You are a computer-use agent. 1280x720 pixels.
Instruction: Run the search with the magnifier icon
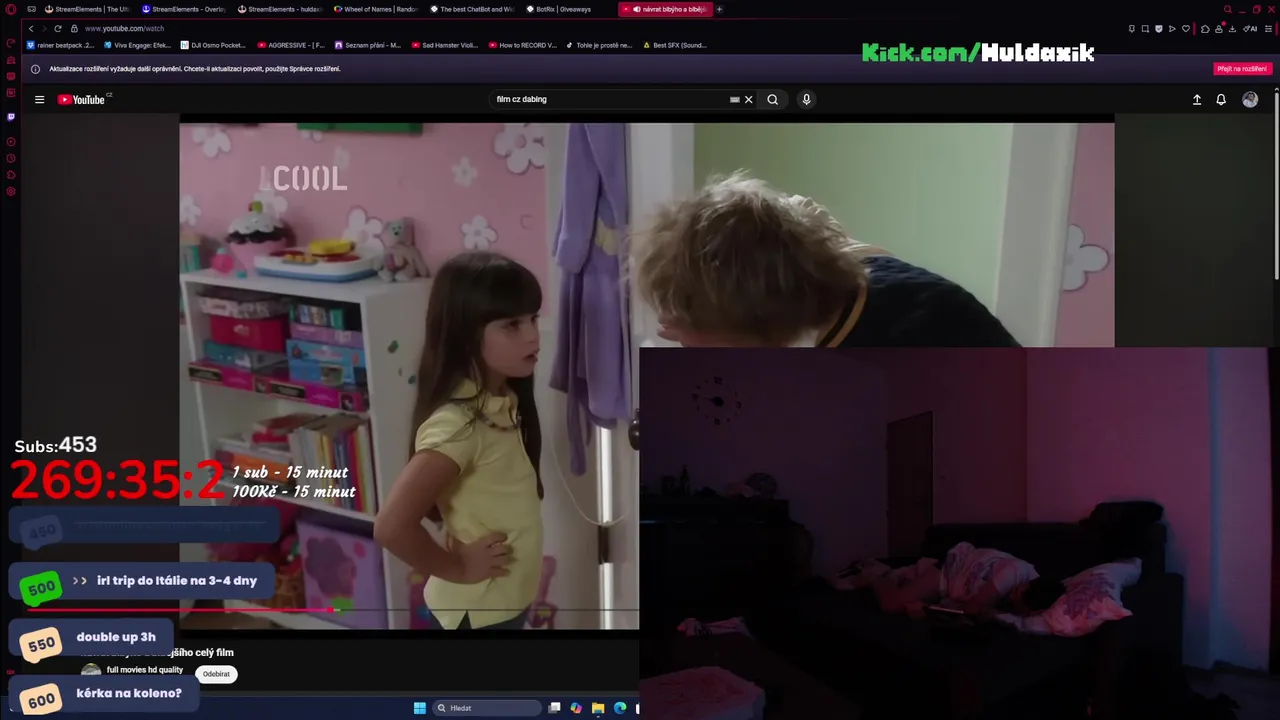(772, 99)
